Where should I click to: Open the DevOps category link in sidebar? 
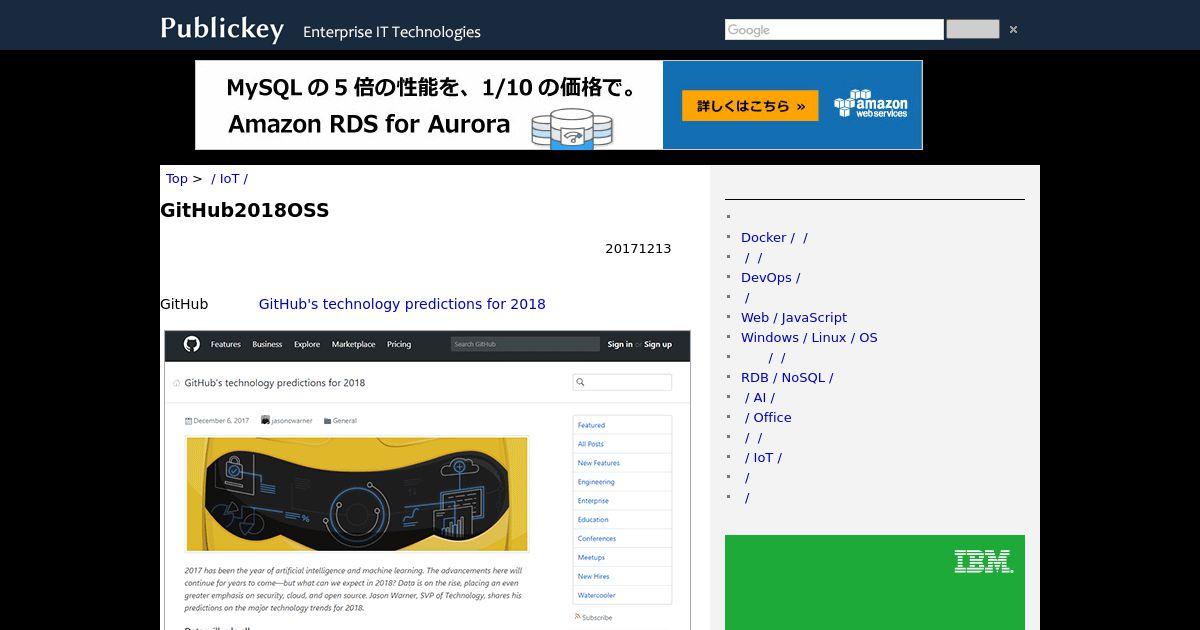pyautogui.click(x=770, y=278)
